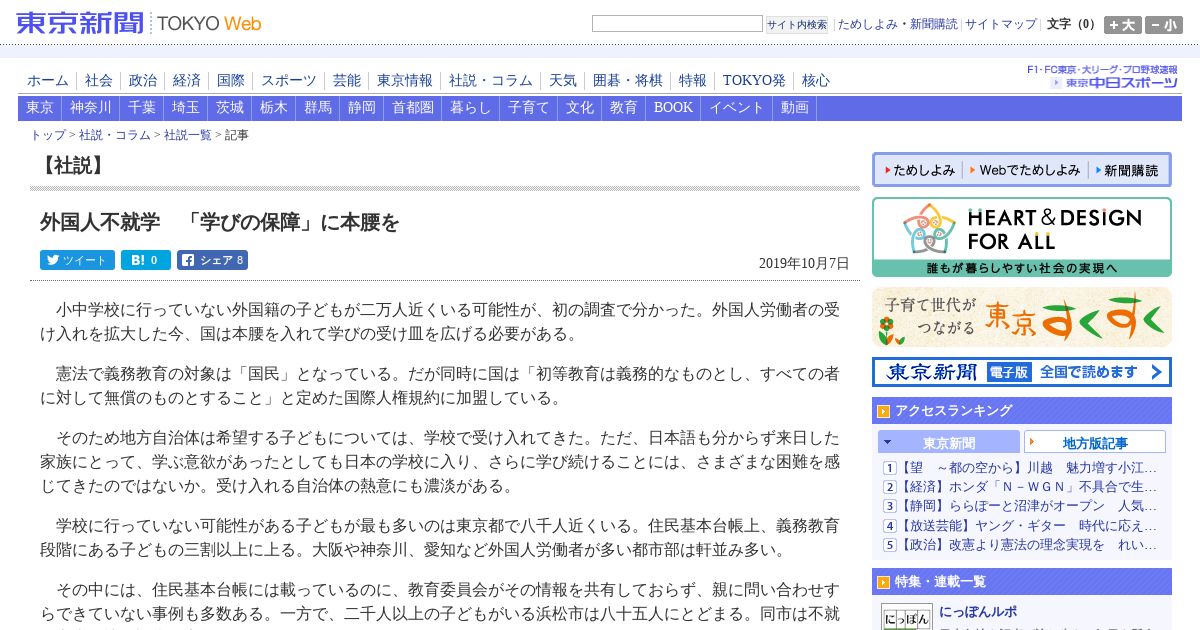Viewport: 1200px width, 630px height.
Task: Select 東京 in the regional bar
Action: tap(40, 108)
